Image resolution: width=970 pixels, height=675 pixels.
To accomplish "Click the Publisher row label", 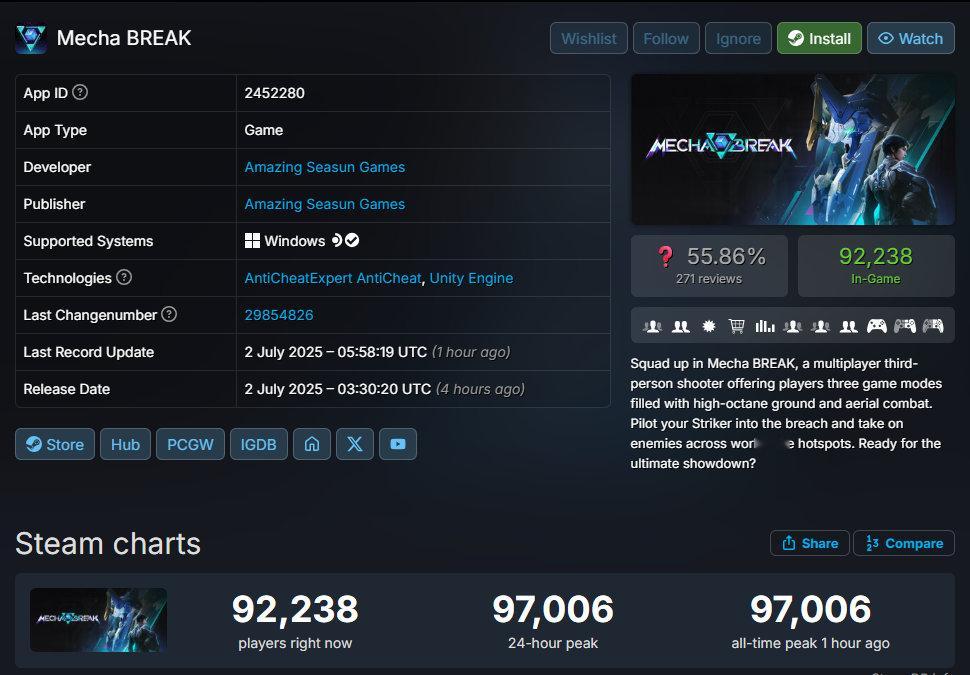I will (x=54, y=204).
